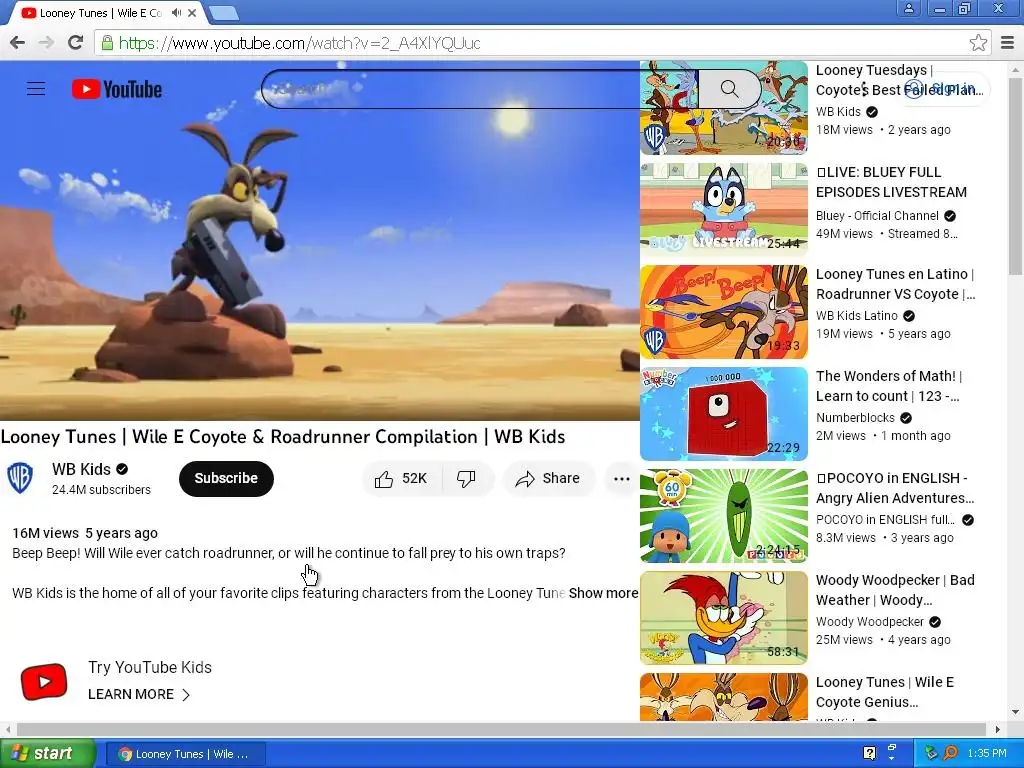The height and width of the screenshot is (768, 1024).
Task: Click 'The Wonders of Math!' video title
Action: point(889,386)
